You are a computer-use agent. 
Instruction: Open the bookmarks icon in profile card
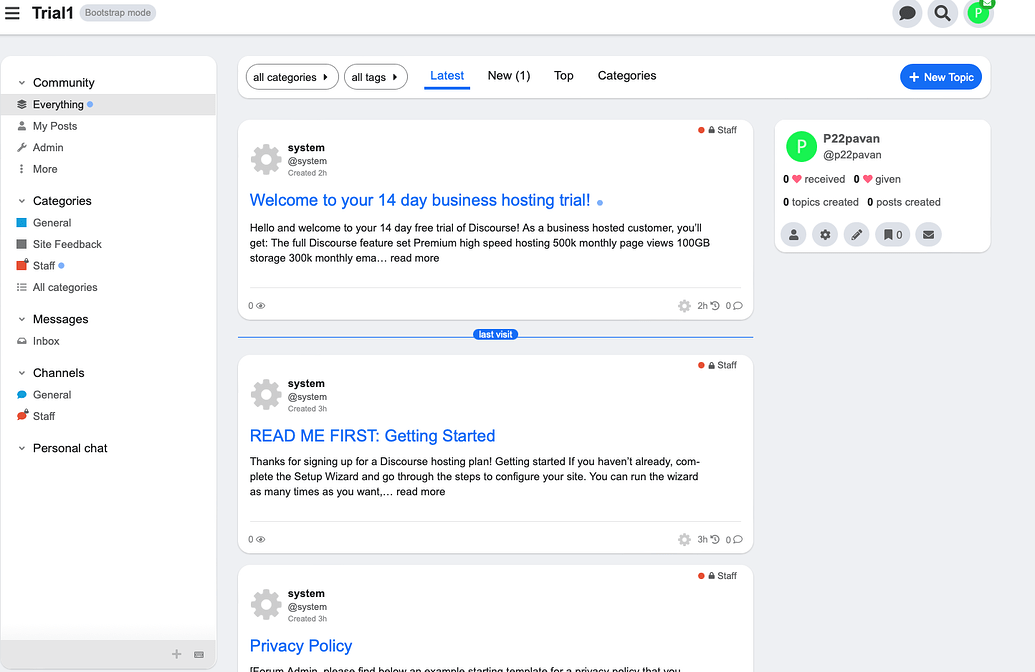[892, 235]
